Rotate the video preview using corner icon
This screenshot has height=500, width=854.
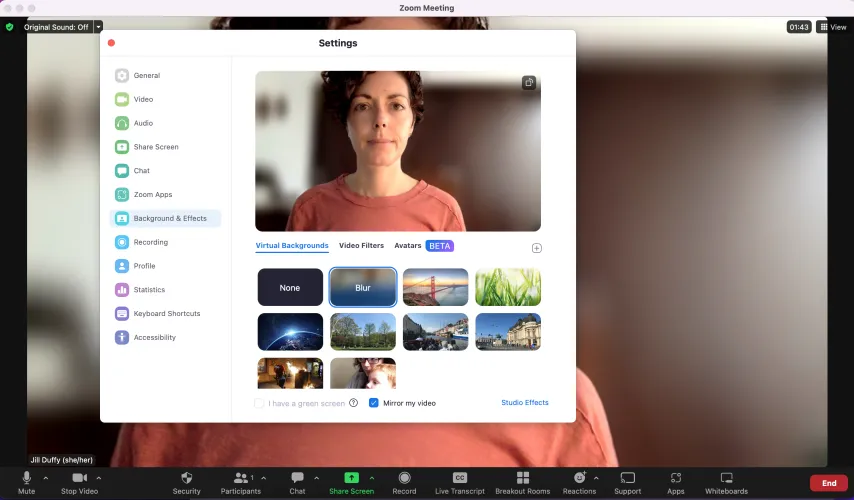529,83
